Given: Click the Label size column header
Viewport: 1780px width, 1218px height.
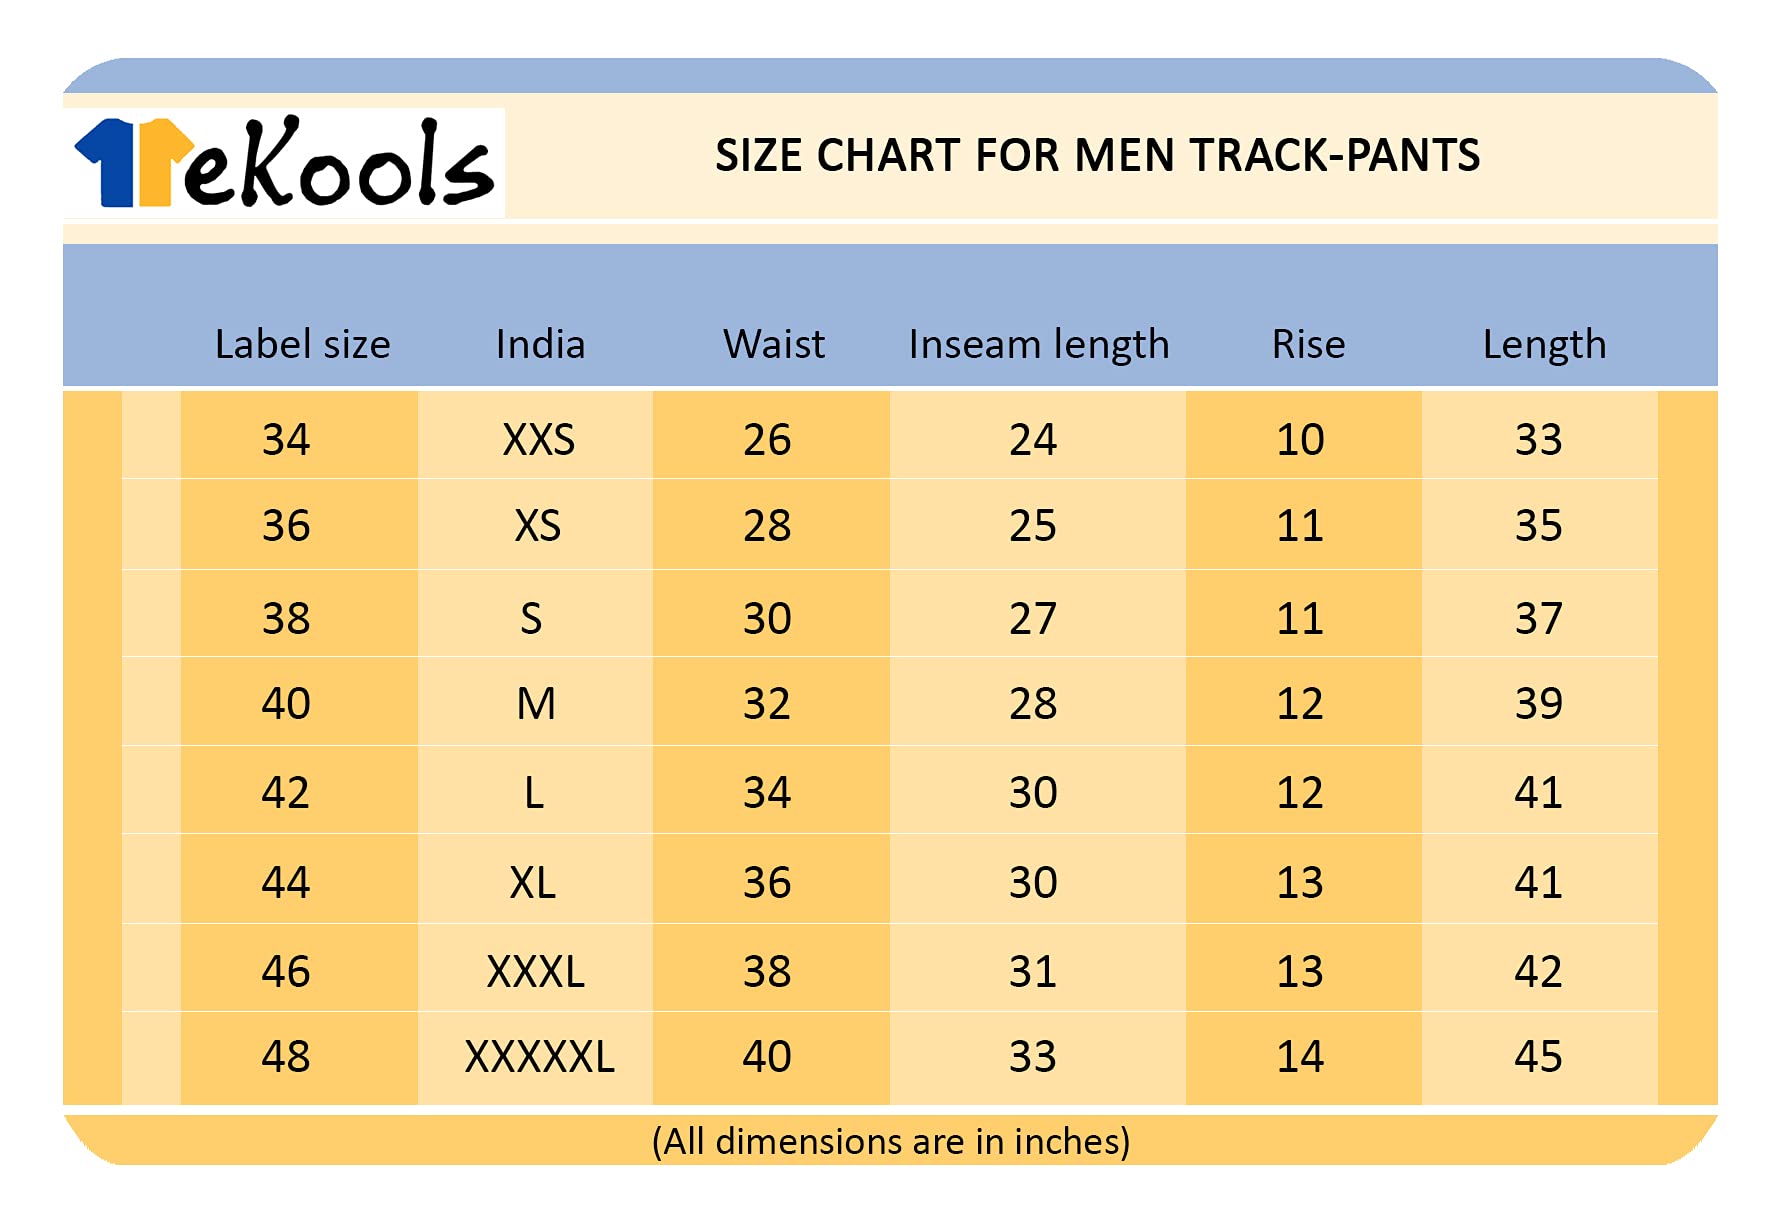Looking at the screenshot, I should [302, 345].
